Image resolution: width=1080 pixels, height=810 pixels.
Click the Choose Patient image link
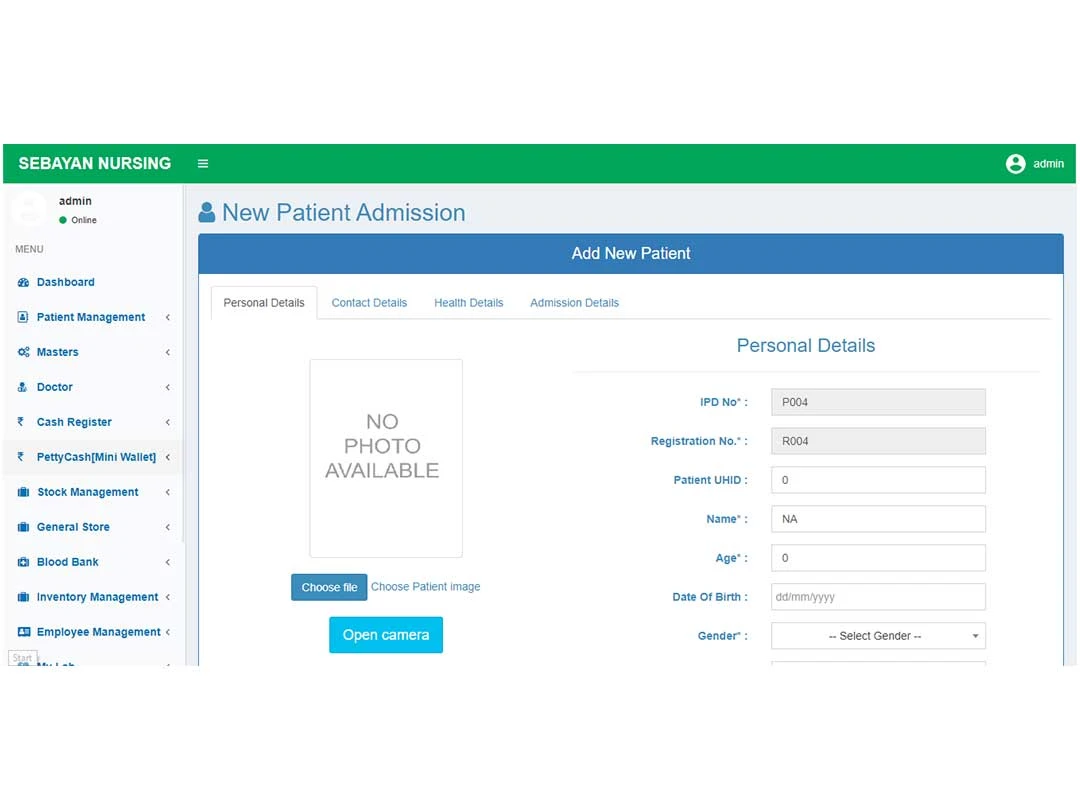tap(426, 586)
